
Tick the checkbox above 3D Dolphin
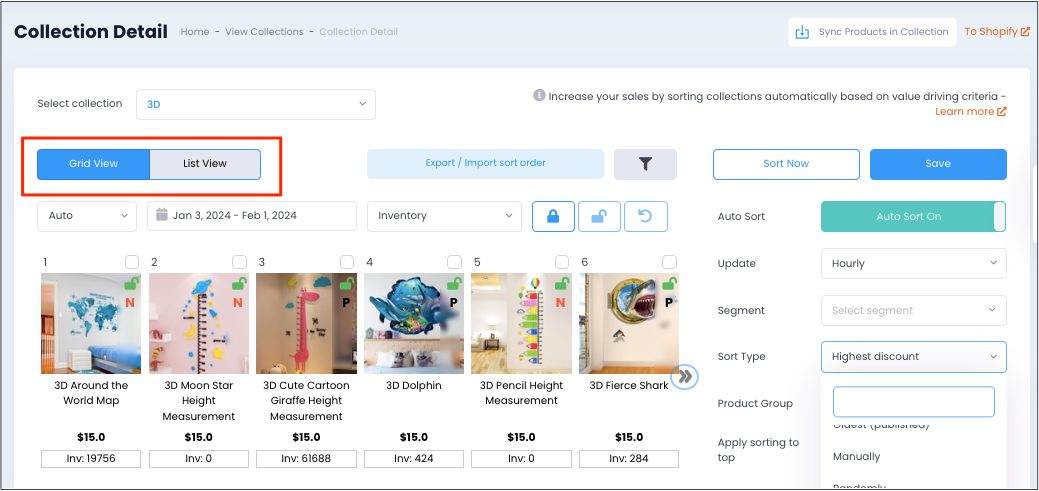(454, 262)
